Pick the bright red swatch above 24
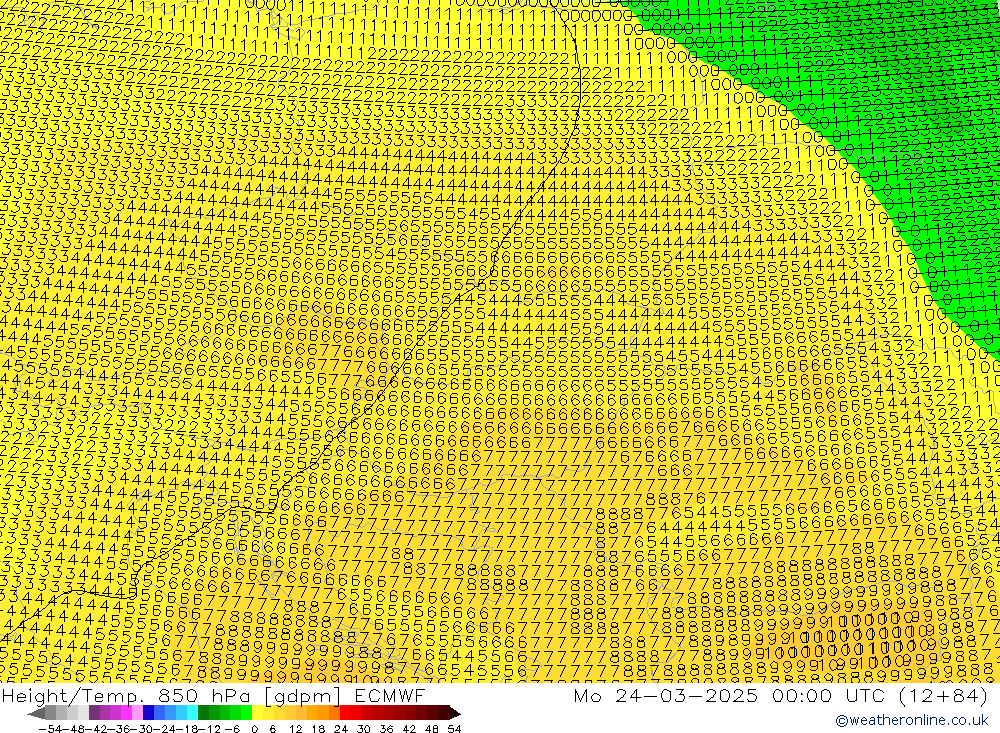 (345, 713)
